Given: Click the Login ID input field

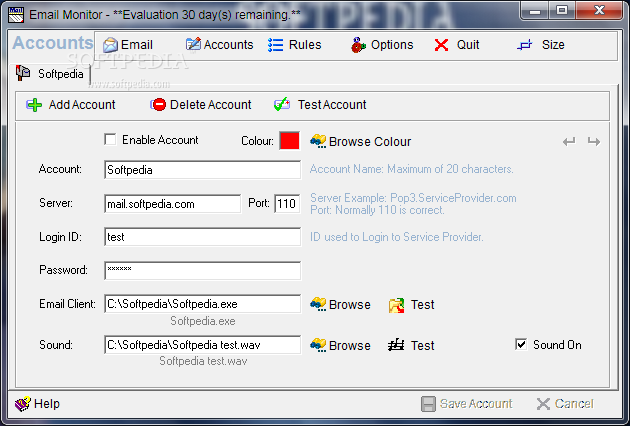Looking at the screenshot, I should [x=202, y=237].
